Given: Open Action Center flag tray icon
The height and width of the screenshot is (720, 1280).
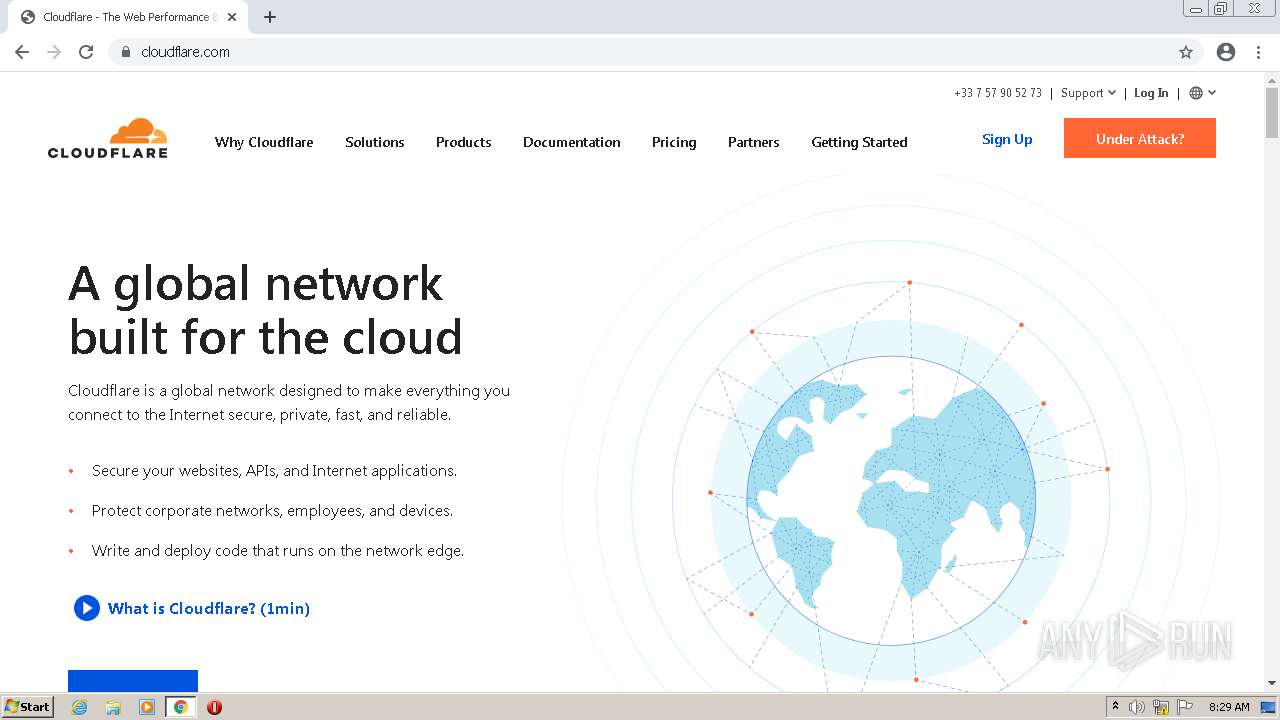Looking at the screenshot, I should coord(1185,707).
